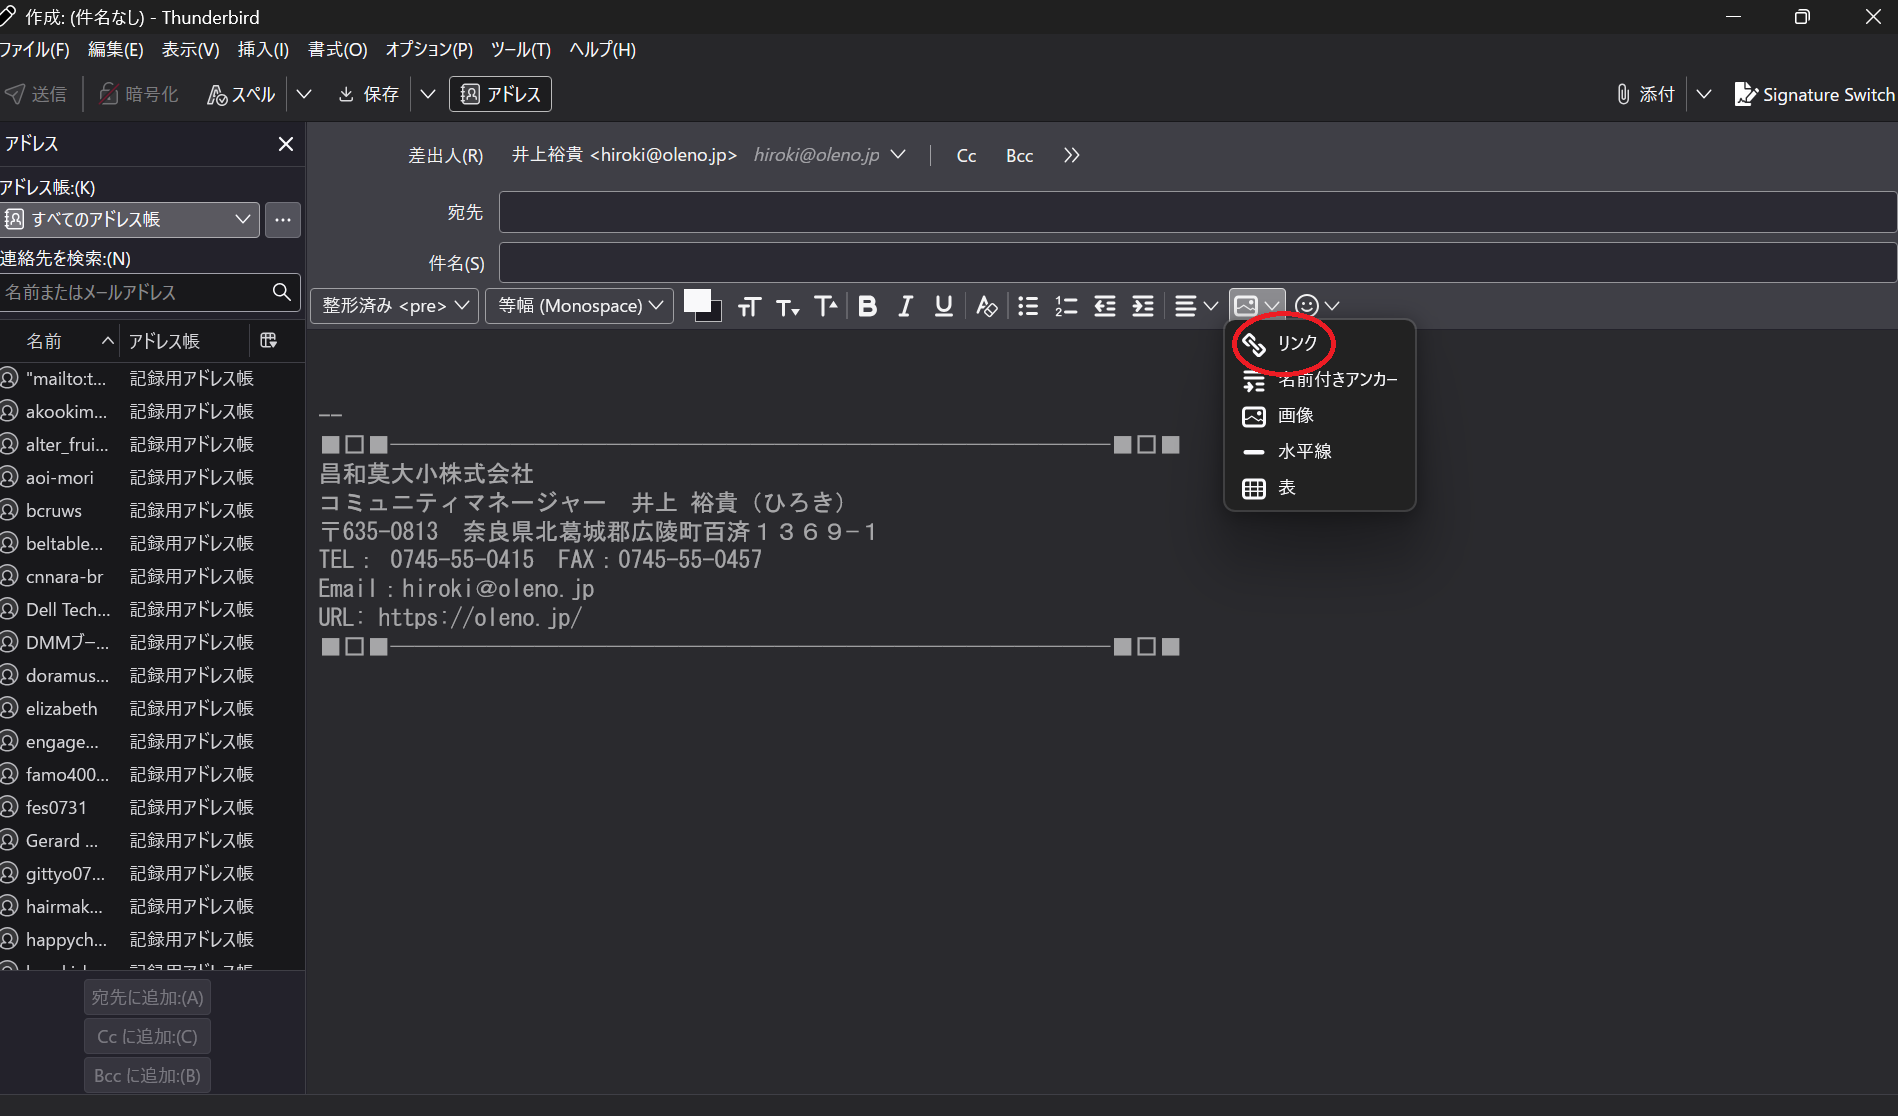Viewport: 1898px width, 1116px height.
Task: Open the 等幅 (Monospace) font dropdown
Action: point(580,306)
